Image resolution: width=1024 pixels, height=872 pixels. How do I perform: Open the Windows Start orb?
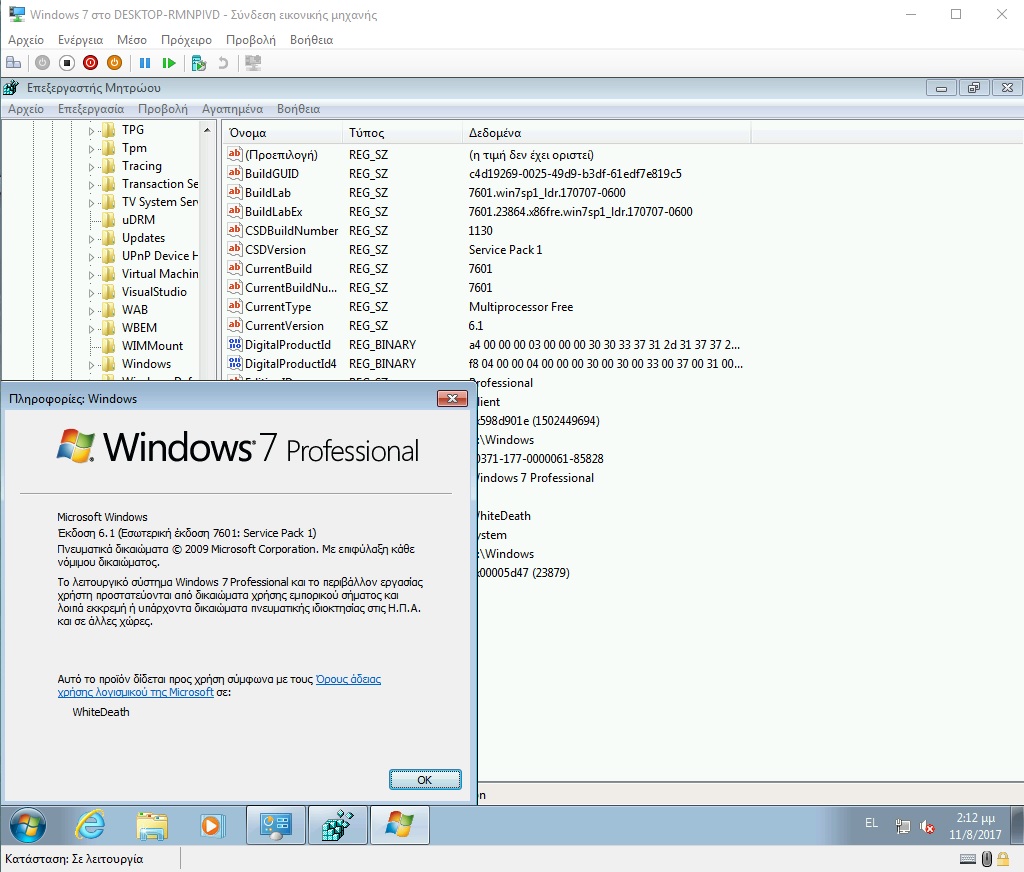pyautogui.click(x=28, y=825)
